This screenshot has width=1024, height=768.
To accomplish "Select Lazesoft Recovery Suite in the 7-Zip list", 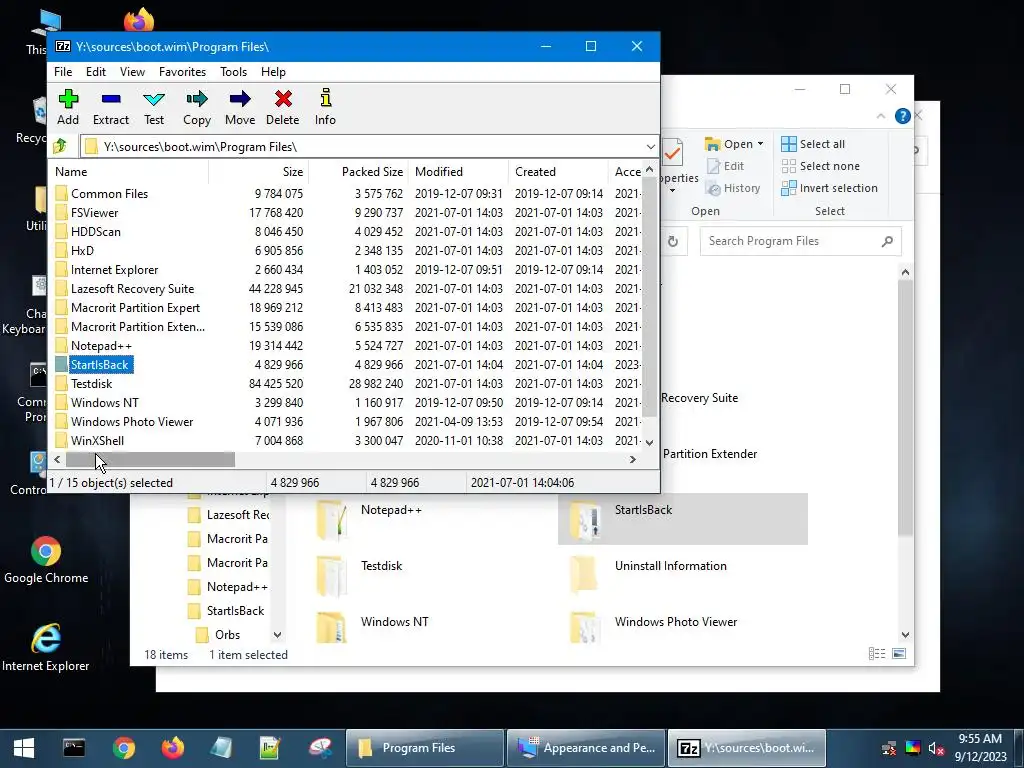I will (x=346, y=288).
